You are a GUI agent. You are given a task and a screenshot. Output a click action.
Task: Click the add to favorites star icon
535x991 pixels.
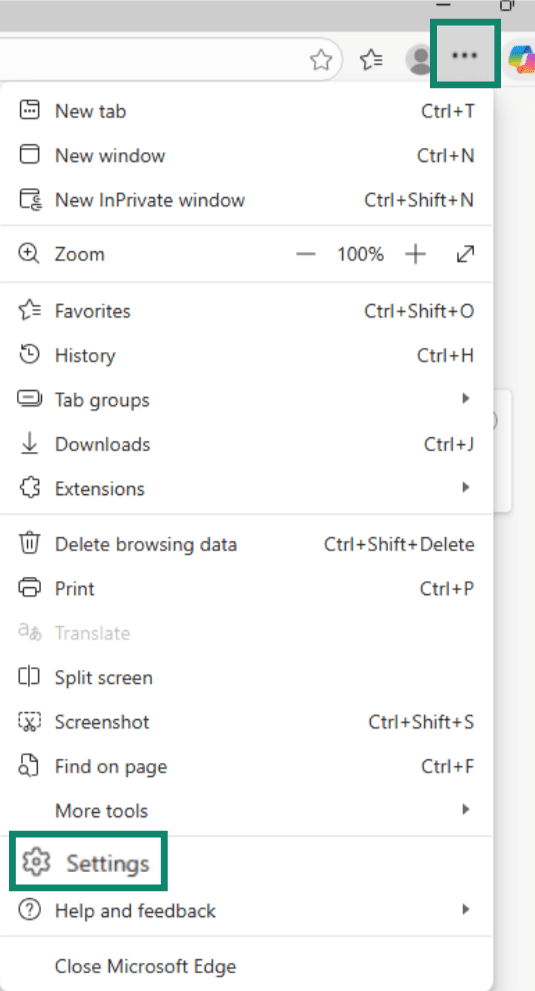321,60
